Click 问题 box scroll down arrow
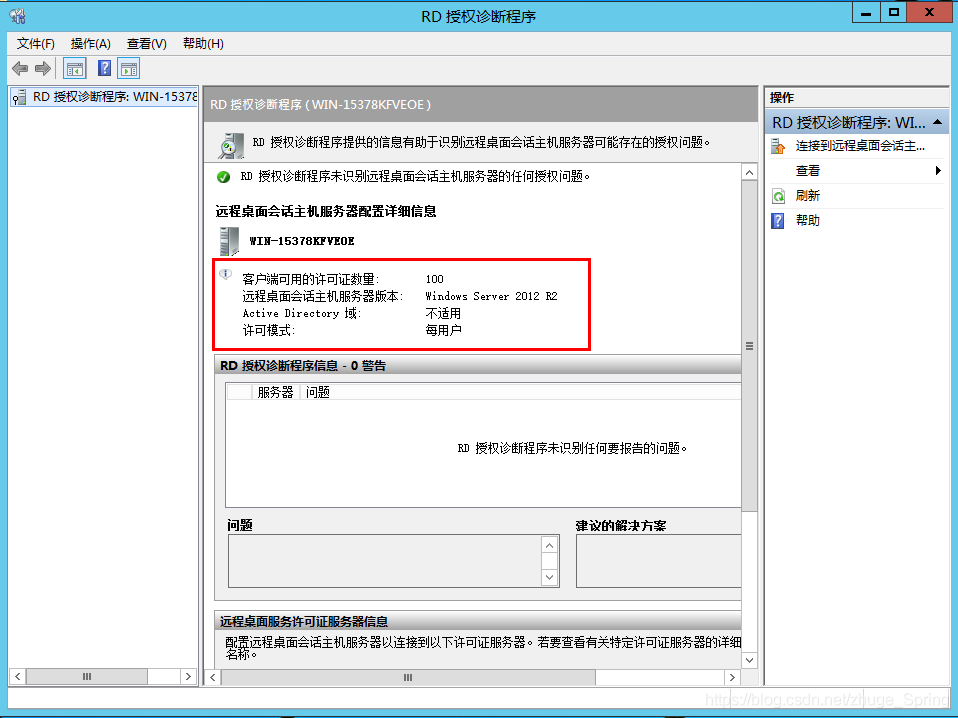This screenshot has height=718, width=958. (549, 577)
